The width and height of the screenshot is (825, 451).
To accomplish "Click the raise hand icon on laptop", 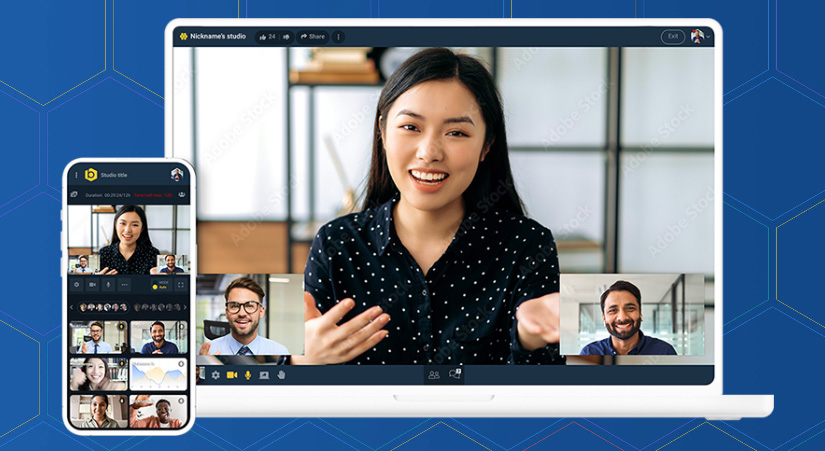I will [281, 375].
